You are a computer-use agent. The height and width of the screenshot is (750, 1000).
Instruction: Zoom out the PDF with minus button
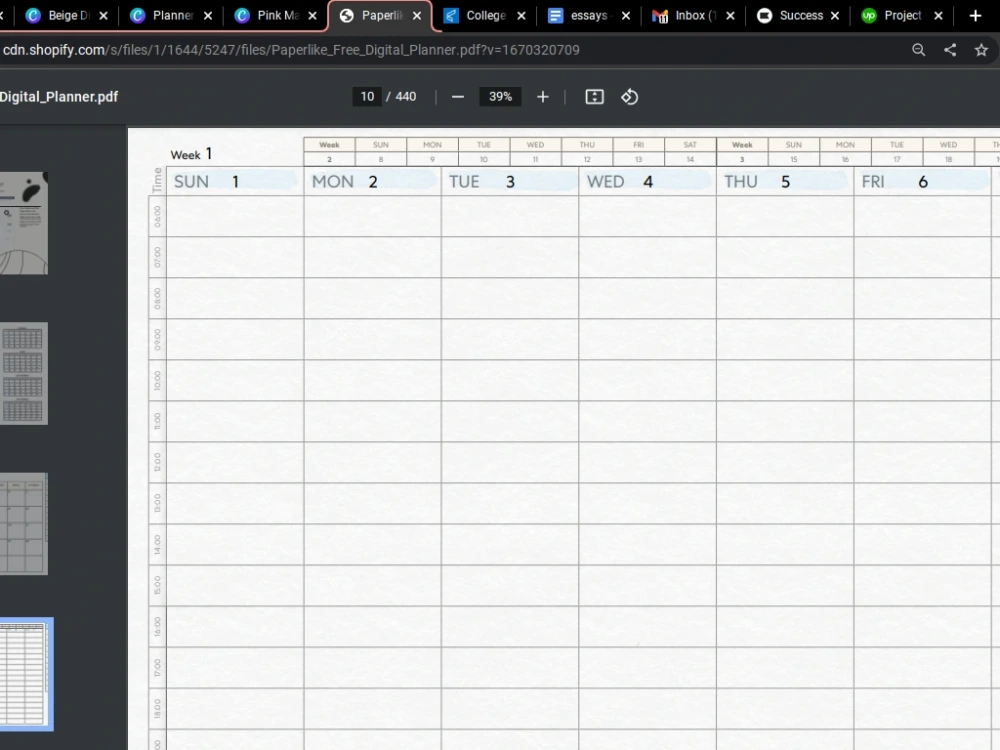point(458,97)
